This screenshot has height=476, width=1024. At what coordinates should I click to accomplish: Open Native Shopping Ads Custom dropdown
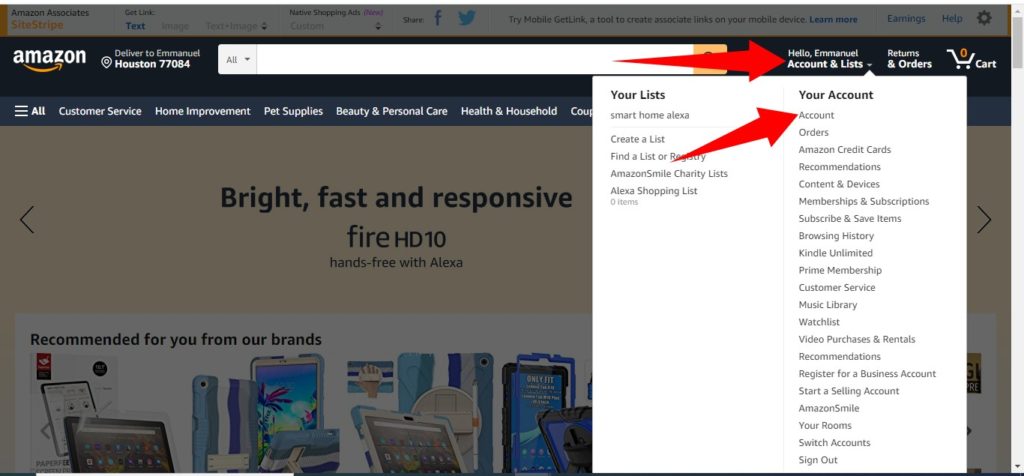pos(336,26)
